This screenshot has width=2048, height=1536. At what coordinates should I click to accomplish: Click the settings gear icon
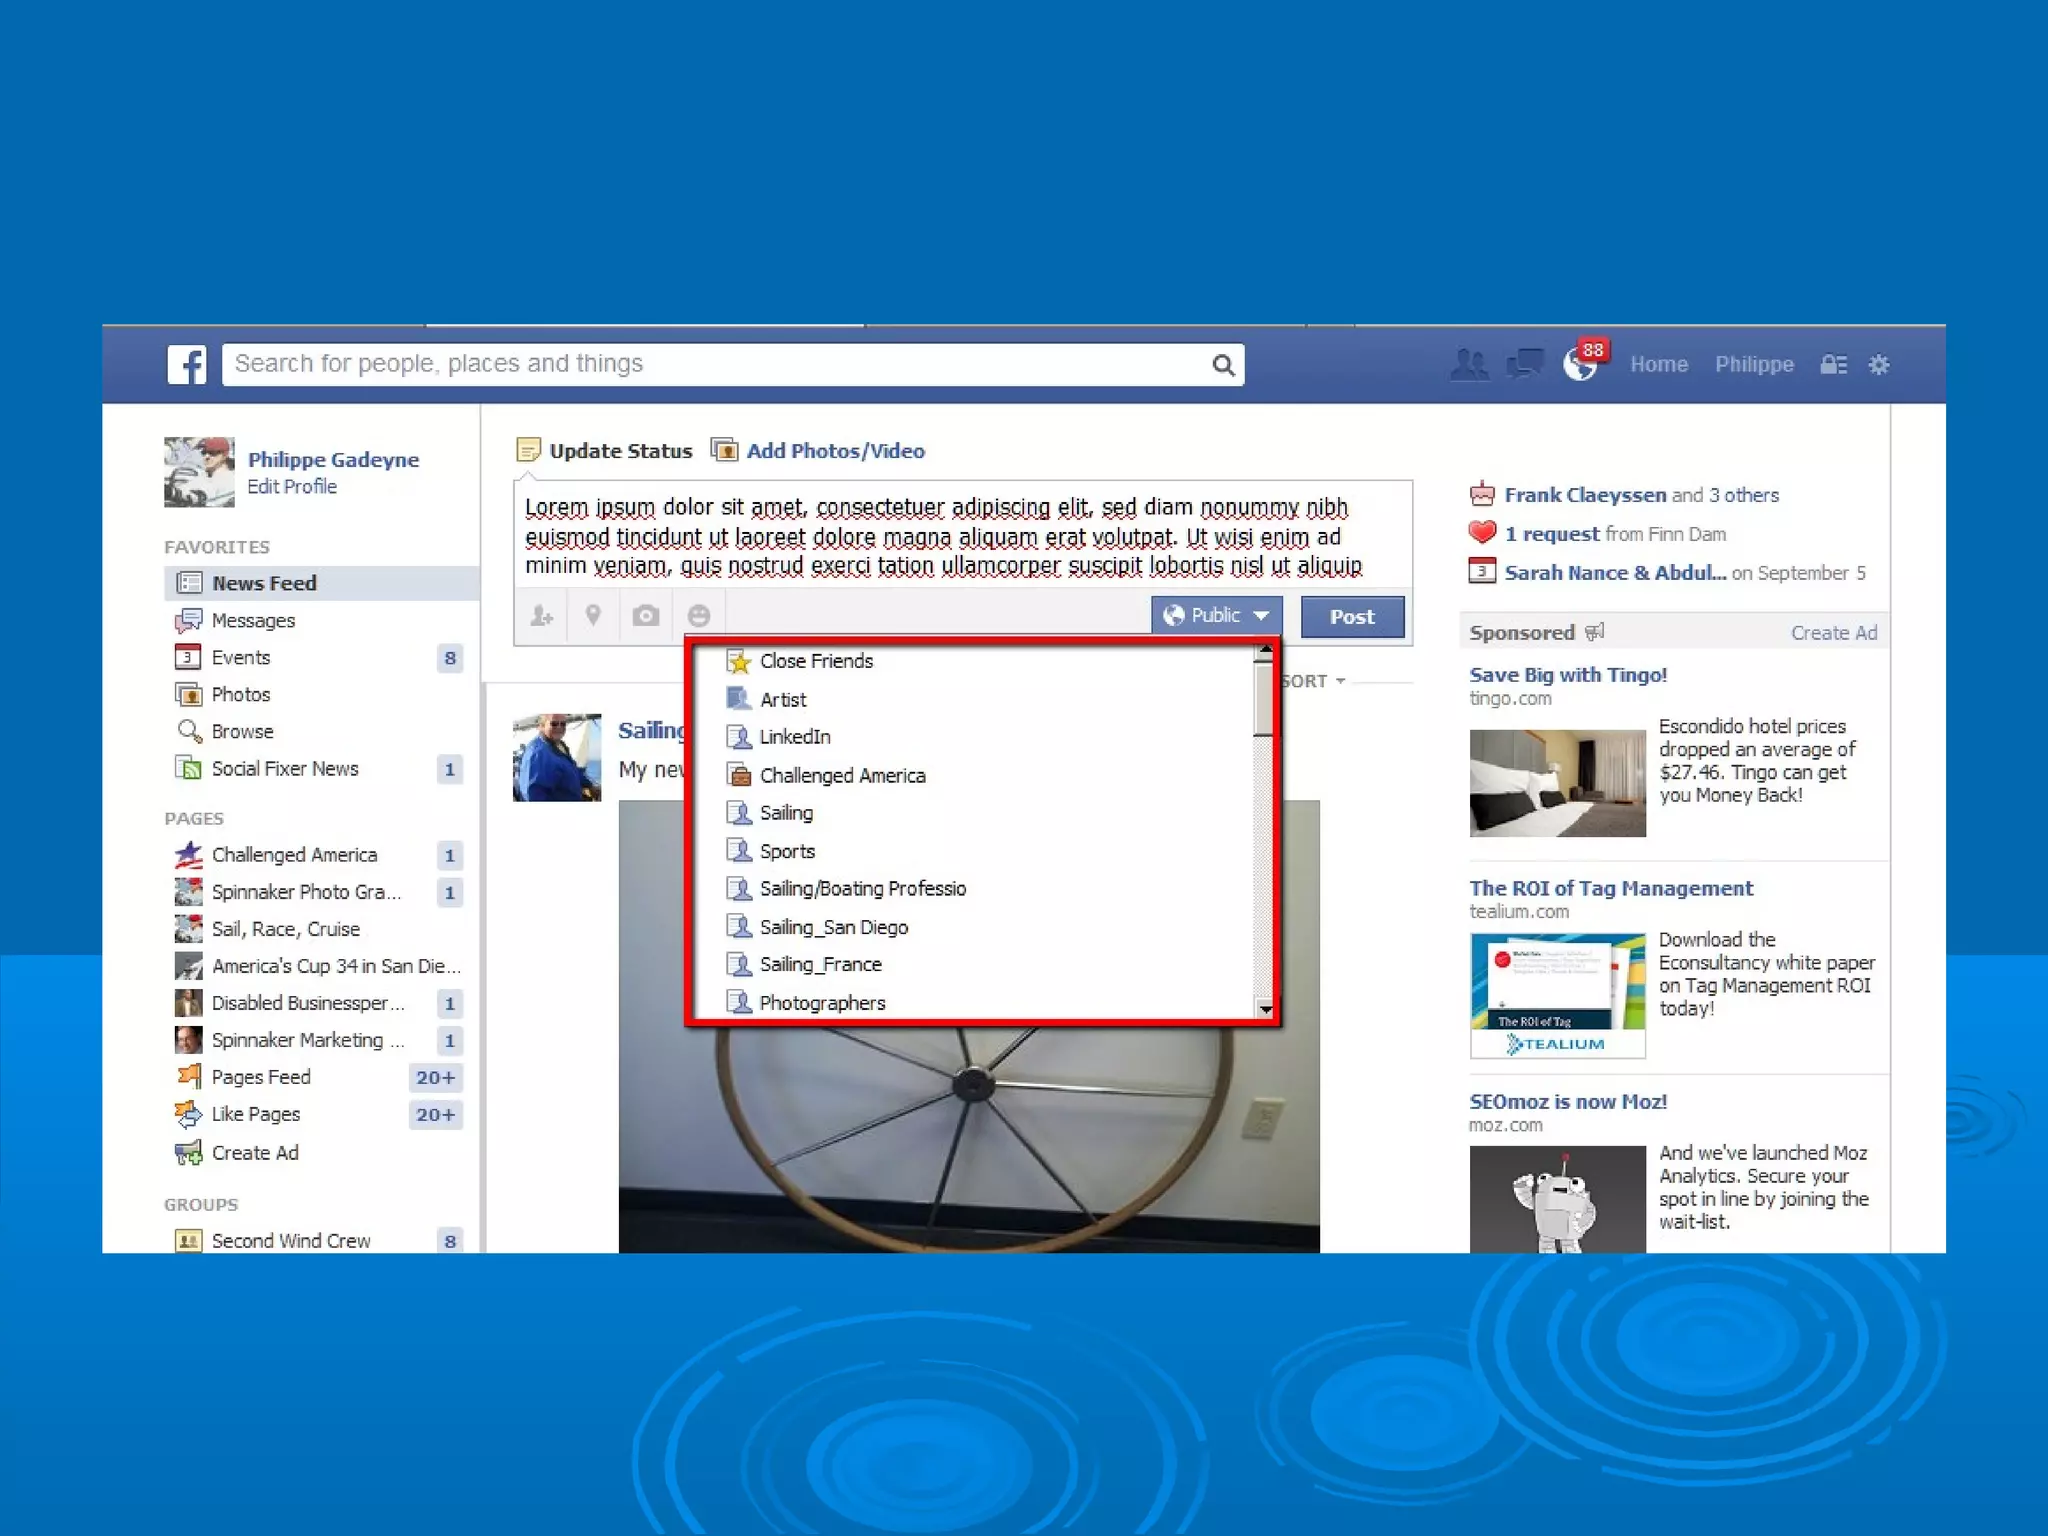[x=1879, y=365]
